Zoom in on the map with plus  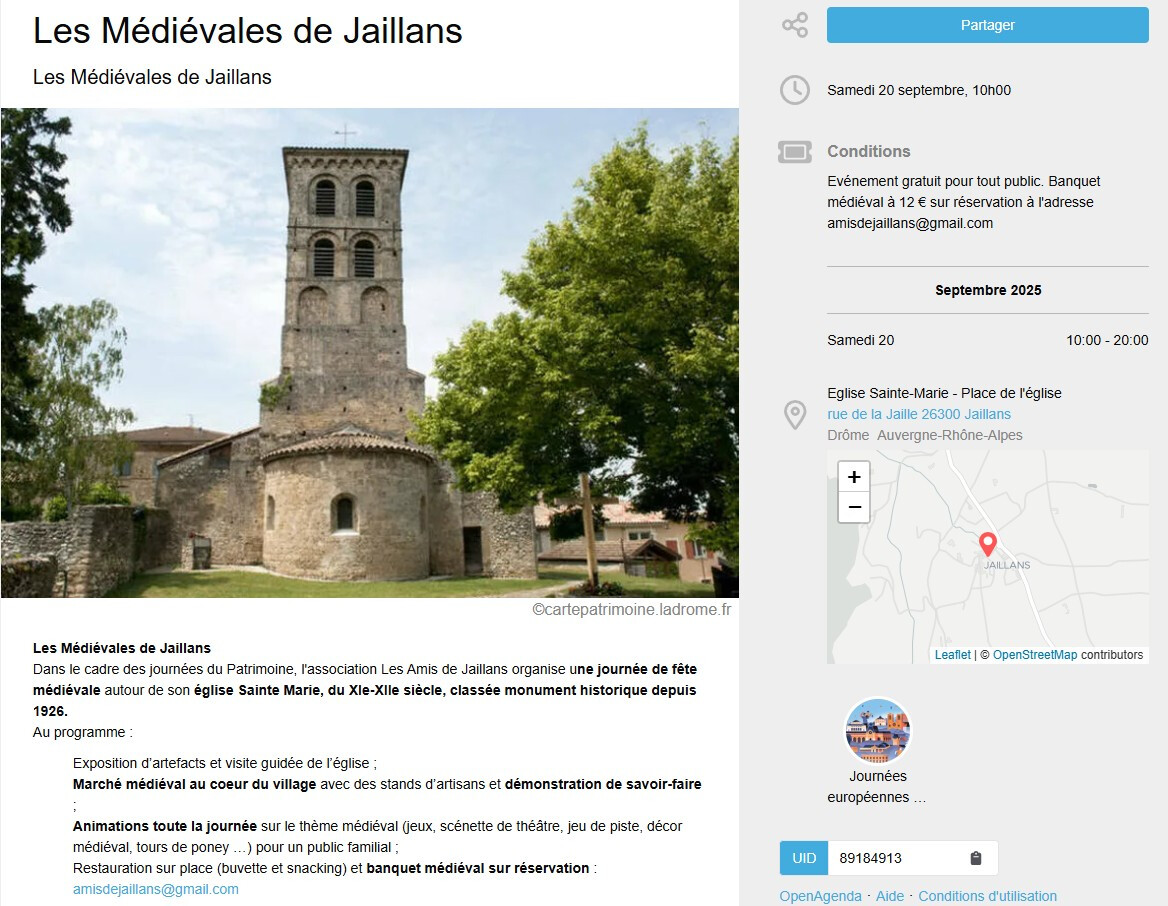[854, 477]
